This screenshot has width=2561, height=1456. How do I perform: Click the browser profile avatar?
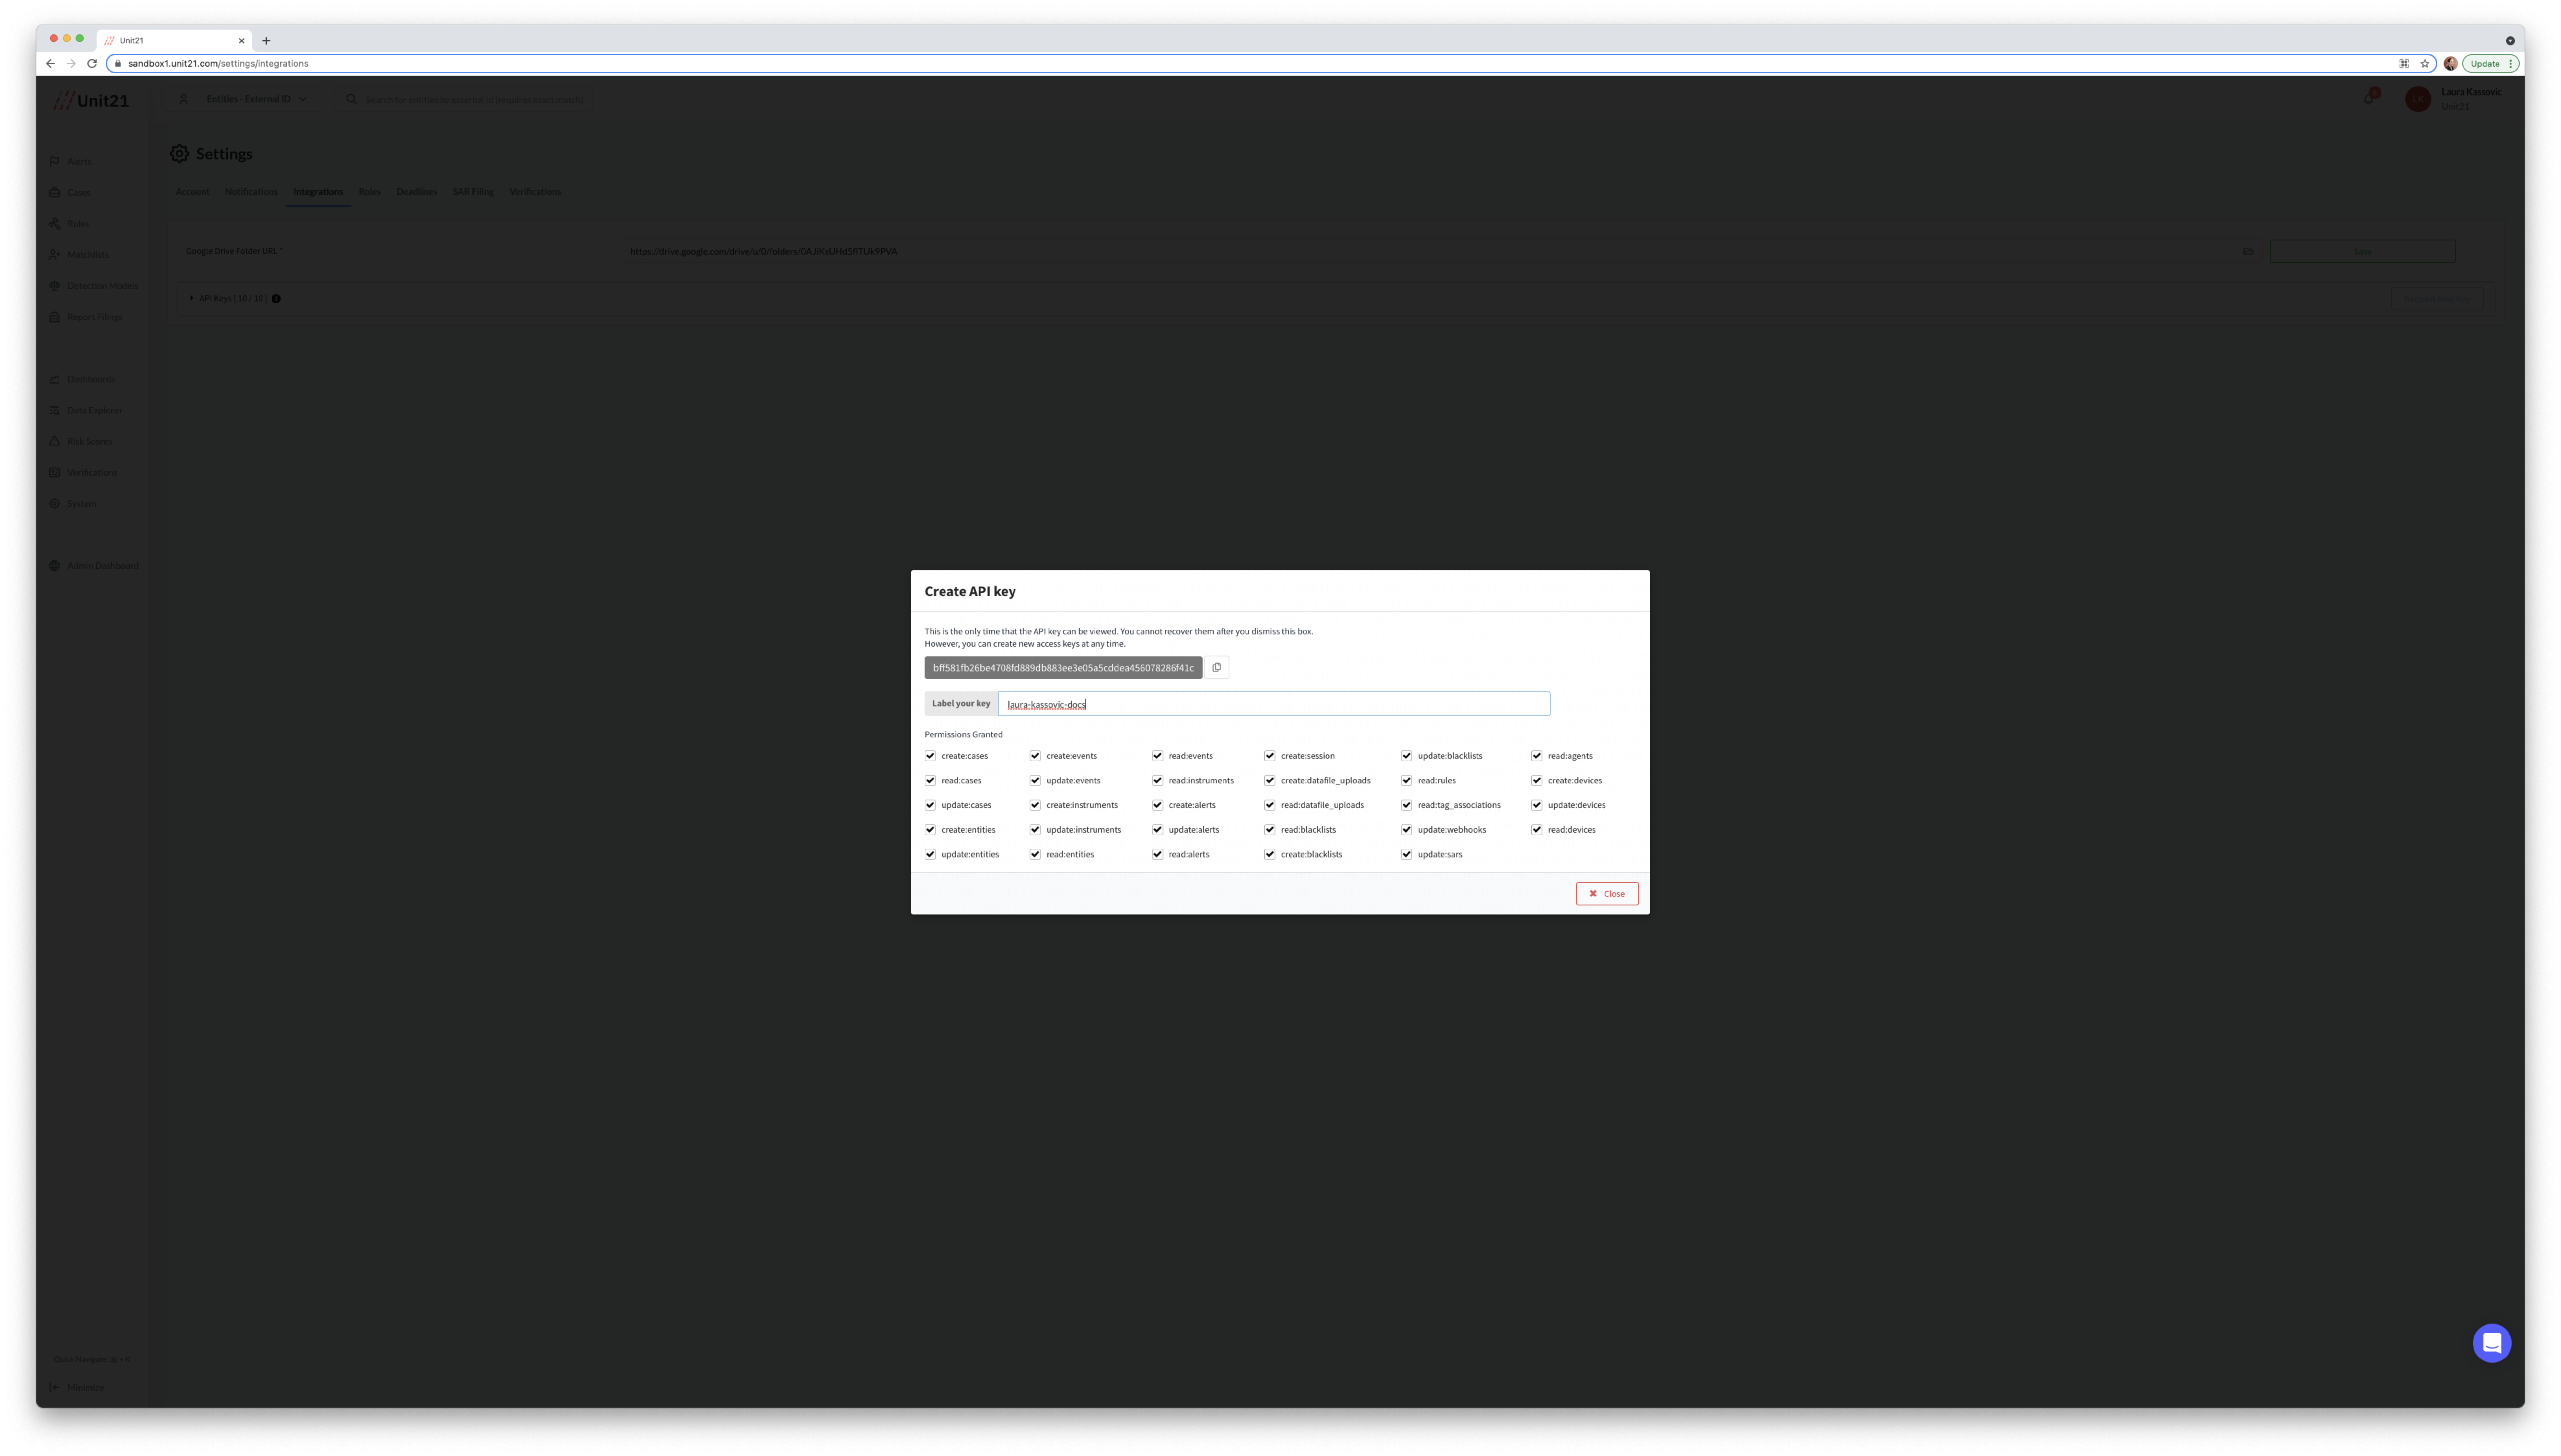(2450, 64)
